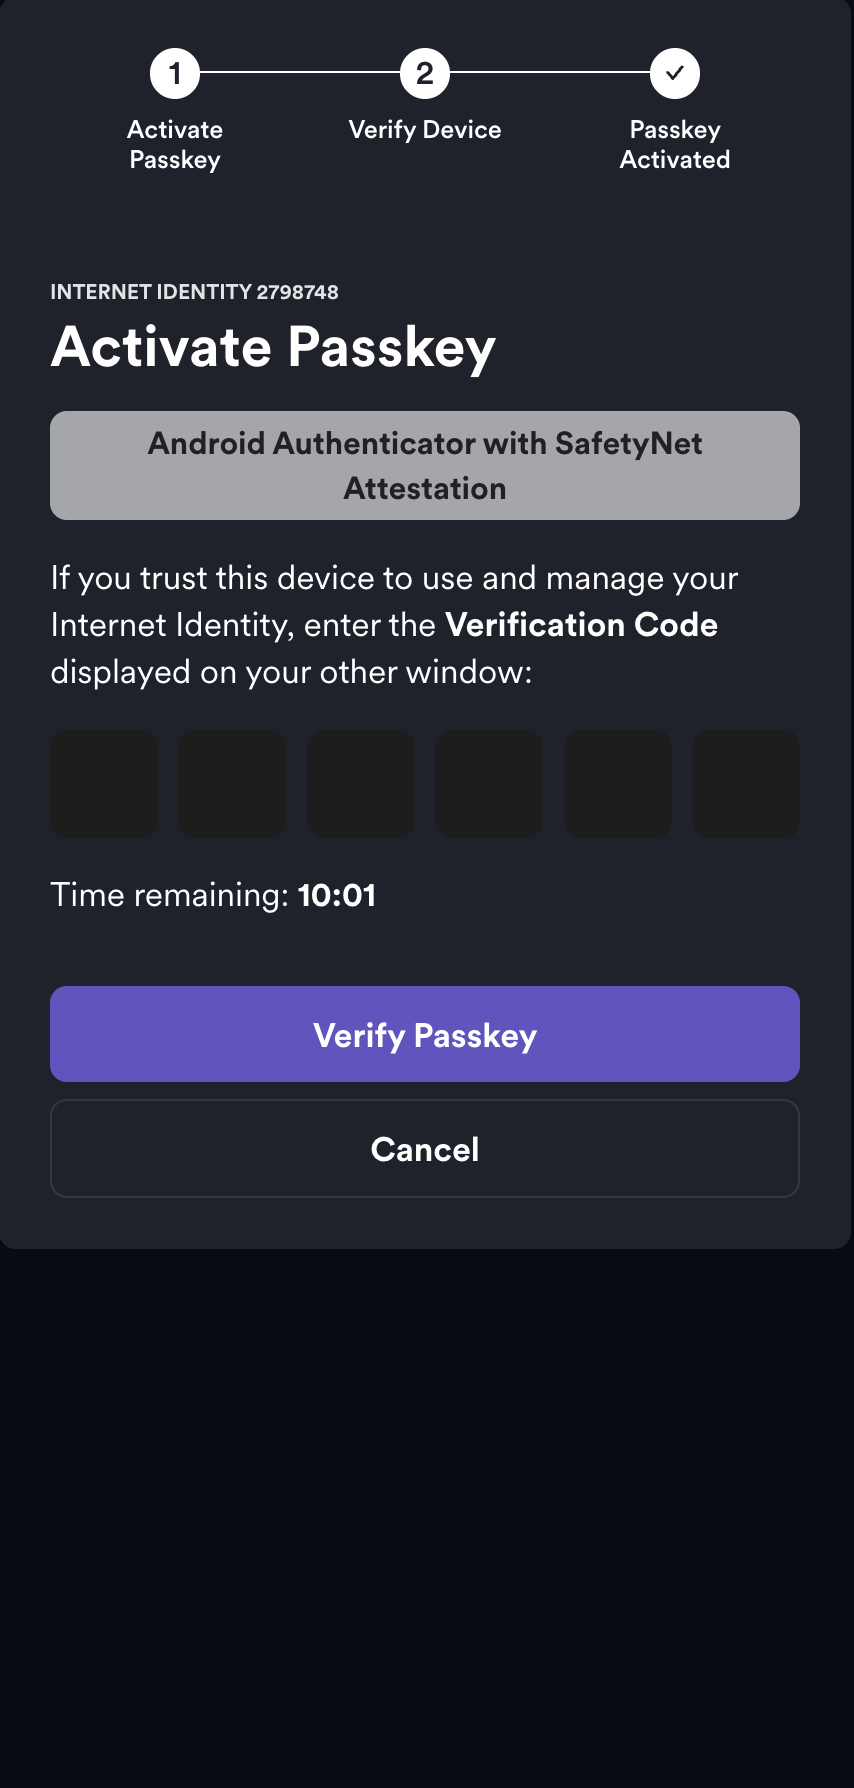Select the Verify Device step label
The width and height of the screenshot is (854, 1788).
coord(425,129)
